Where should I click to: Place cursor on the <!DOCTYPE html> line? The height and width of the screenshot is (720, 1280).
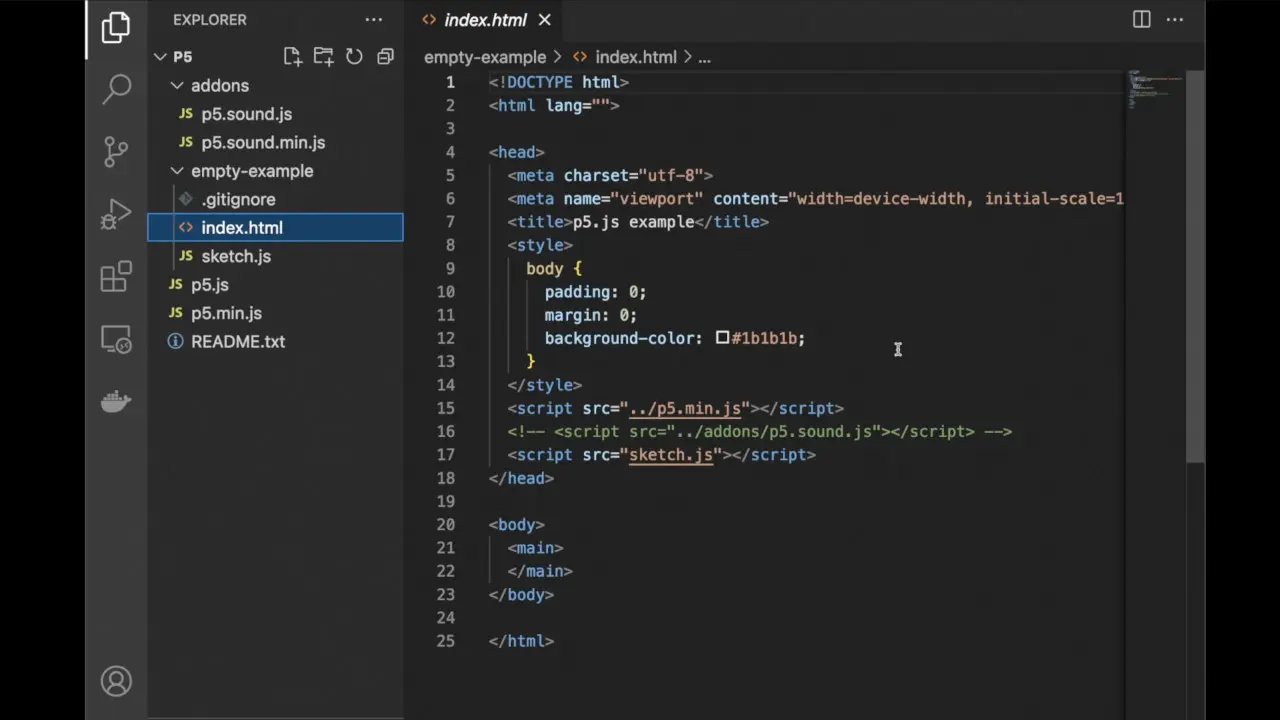(558, 82)
